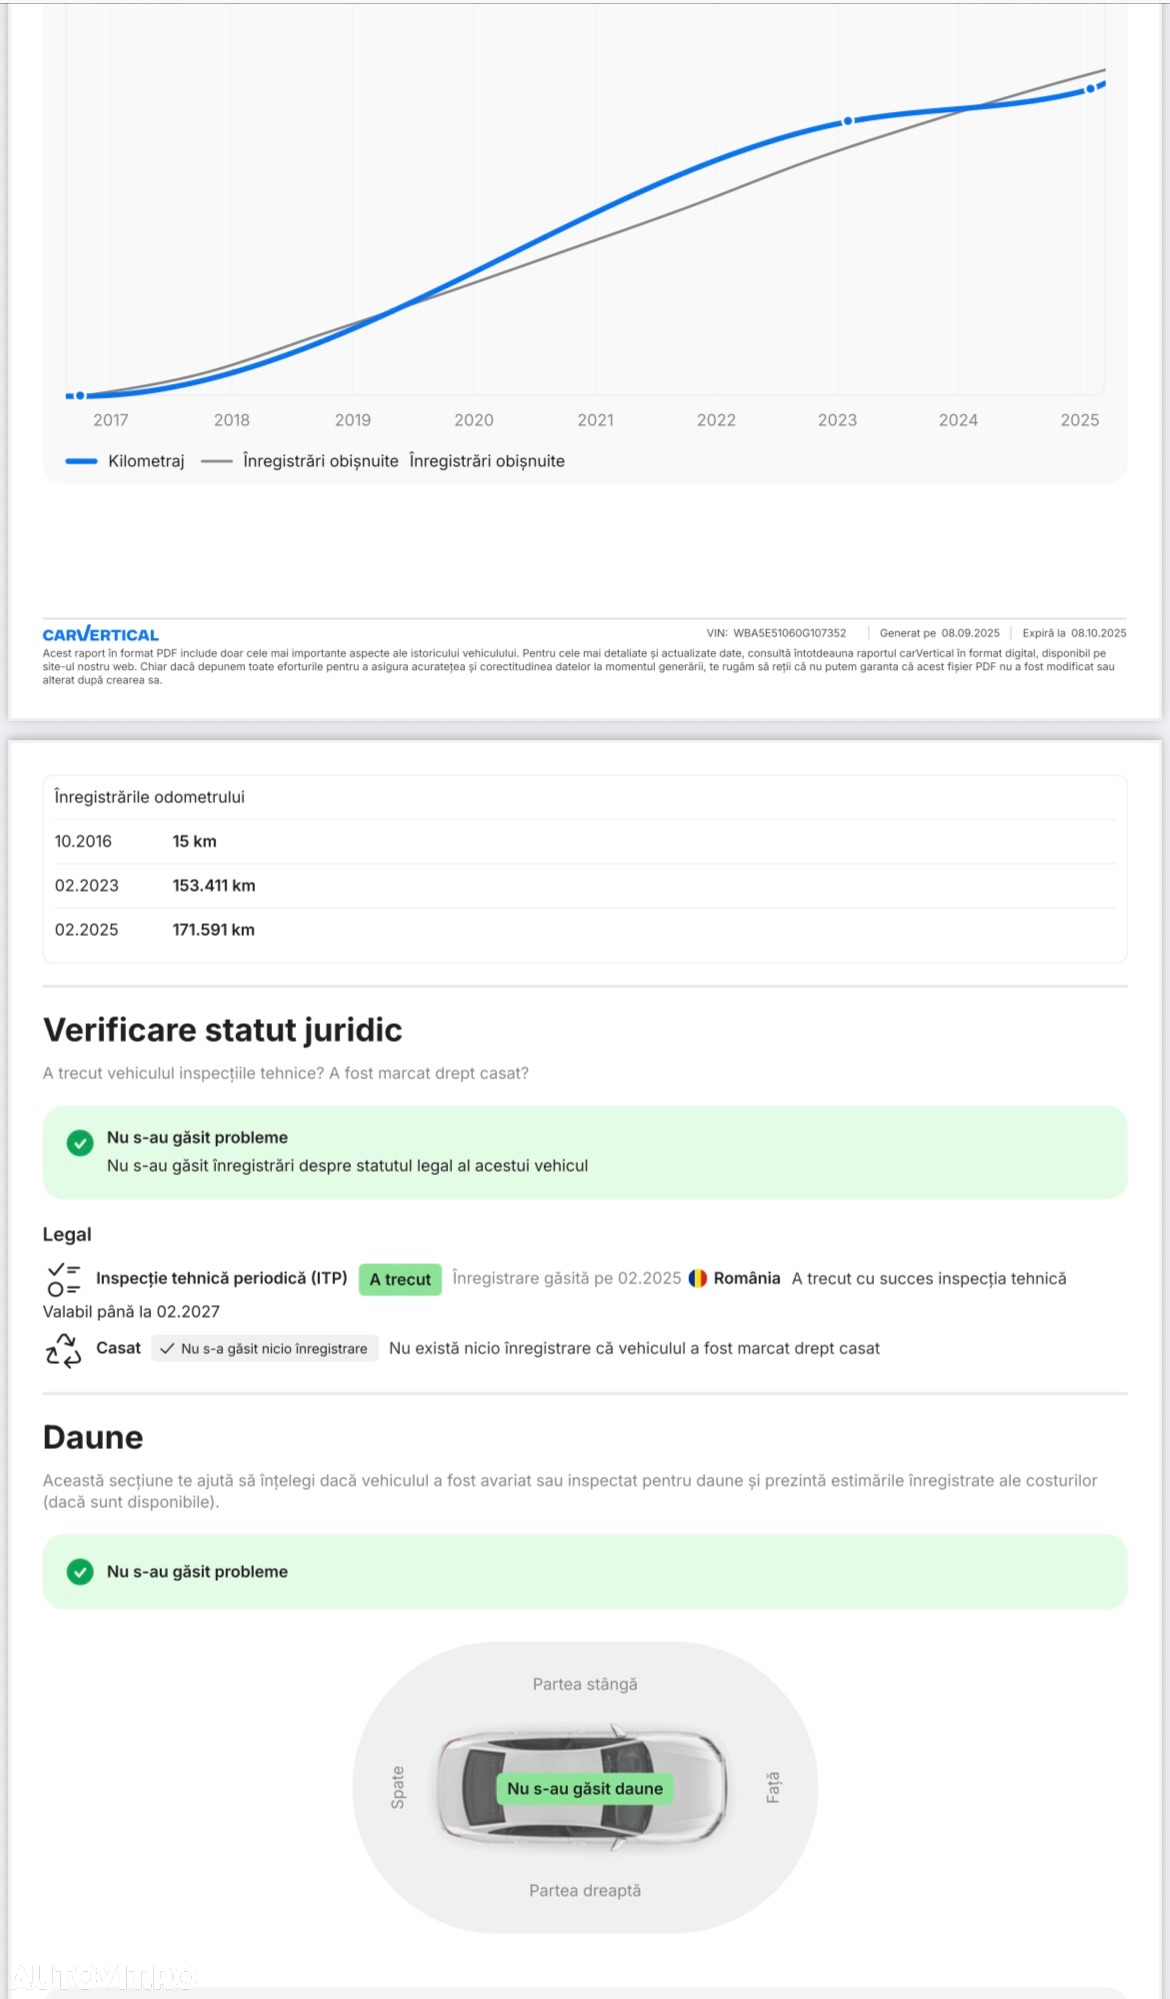Click 'Generat pe 08.09.2025' footer text
1170x1999 pixels.
click(x=939, y=633)
